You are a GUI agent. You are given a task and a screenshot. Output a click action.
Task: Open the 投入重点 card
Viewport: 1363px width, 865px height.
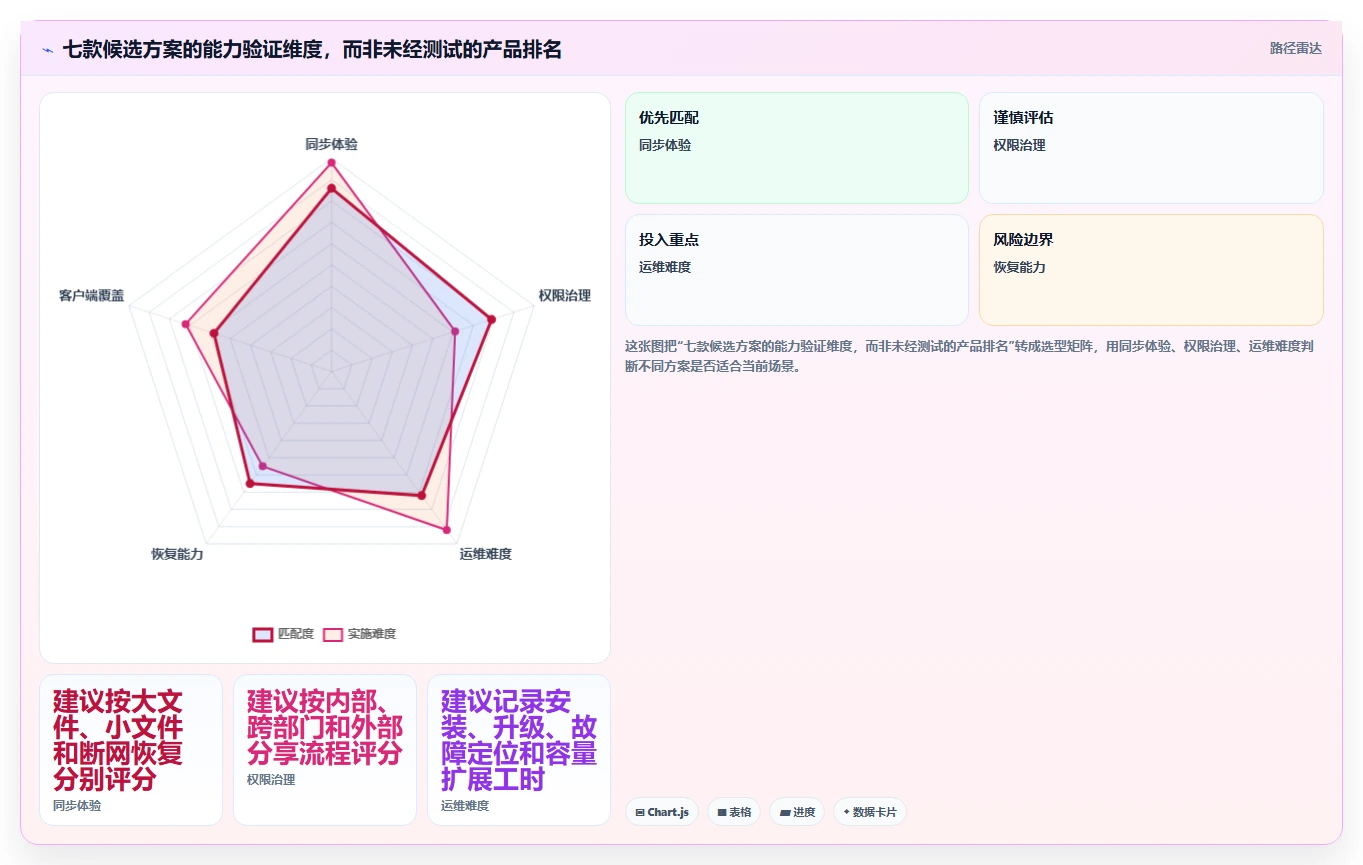pyautogui.click(x=797, y=270)
